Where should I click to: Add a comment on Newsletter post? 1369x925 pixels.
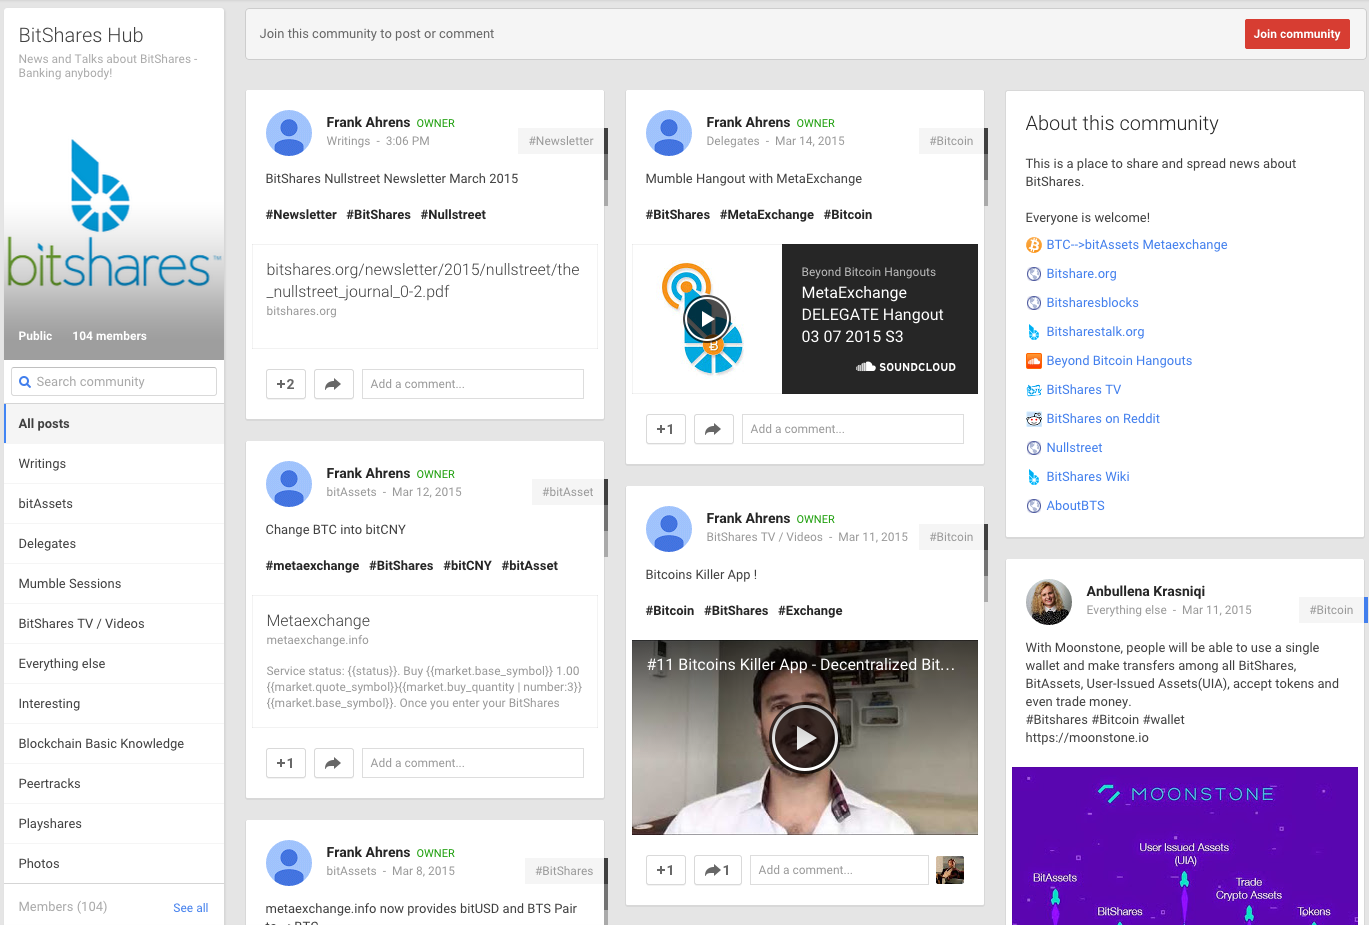pyautogui.click(x=473, y=384)
